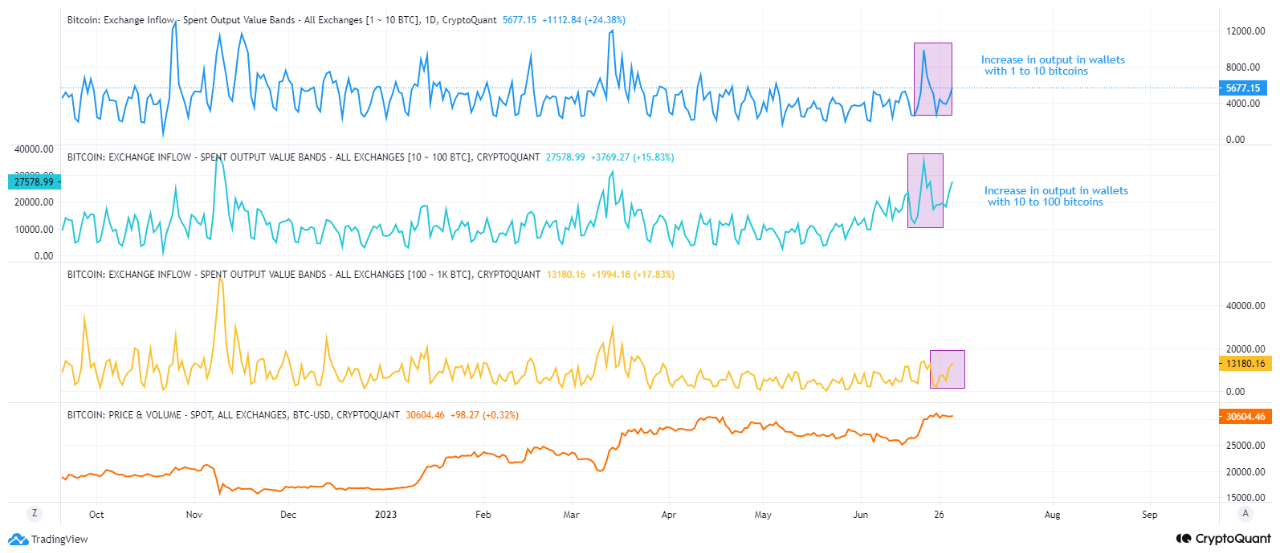The width and height of the screenshot is (1280, 553).
Task: Click the 'wallets with 10 to 100 bitcoins' annotation
Action: tap(1055, 196)
